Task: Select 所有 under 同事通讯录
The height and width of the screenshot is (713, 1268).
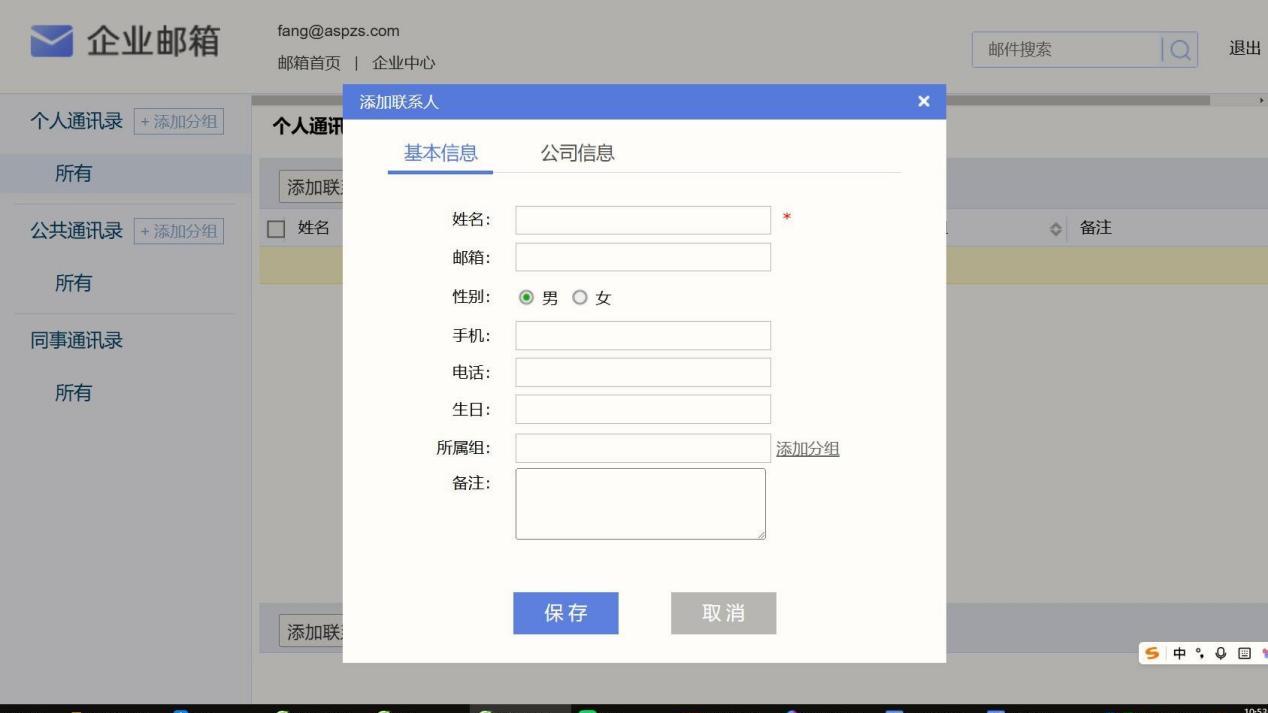Action: (x=74, y=392)
